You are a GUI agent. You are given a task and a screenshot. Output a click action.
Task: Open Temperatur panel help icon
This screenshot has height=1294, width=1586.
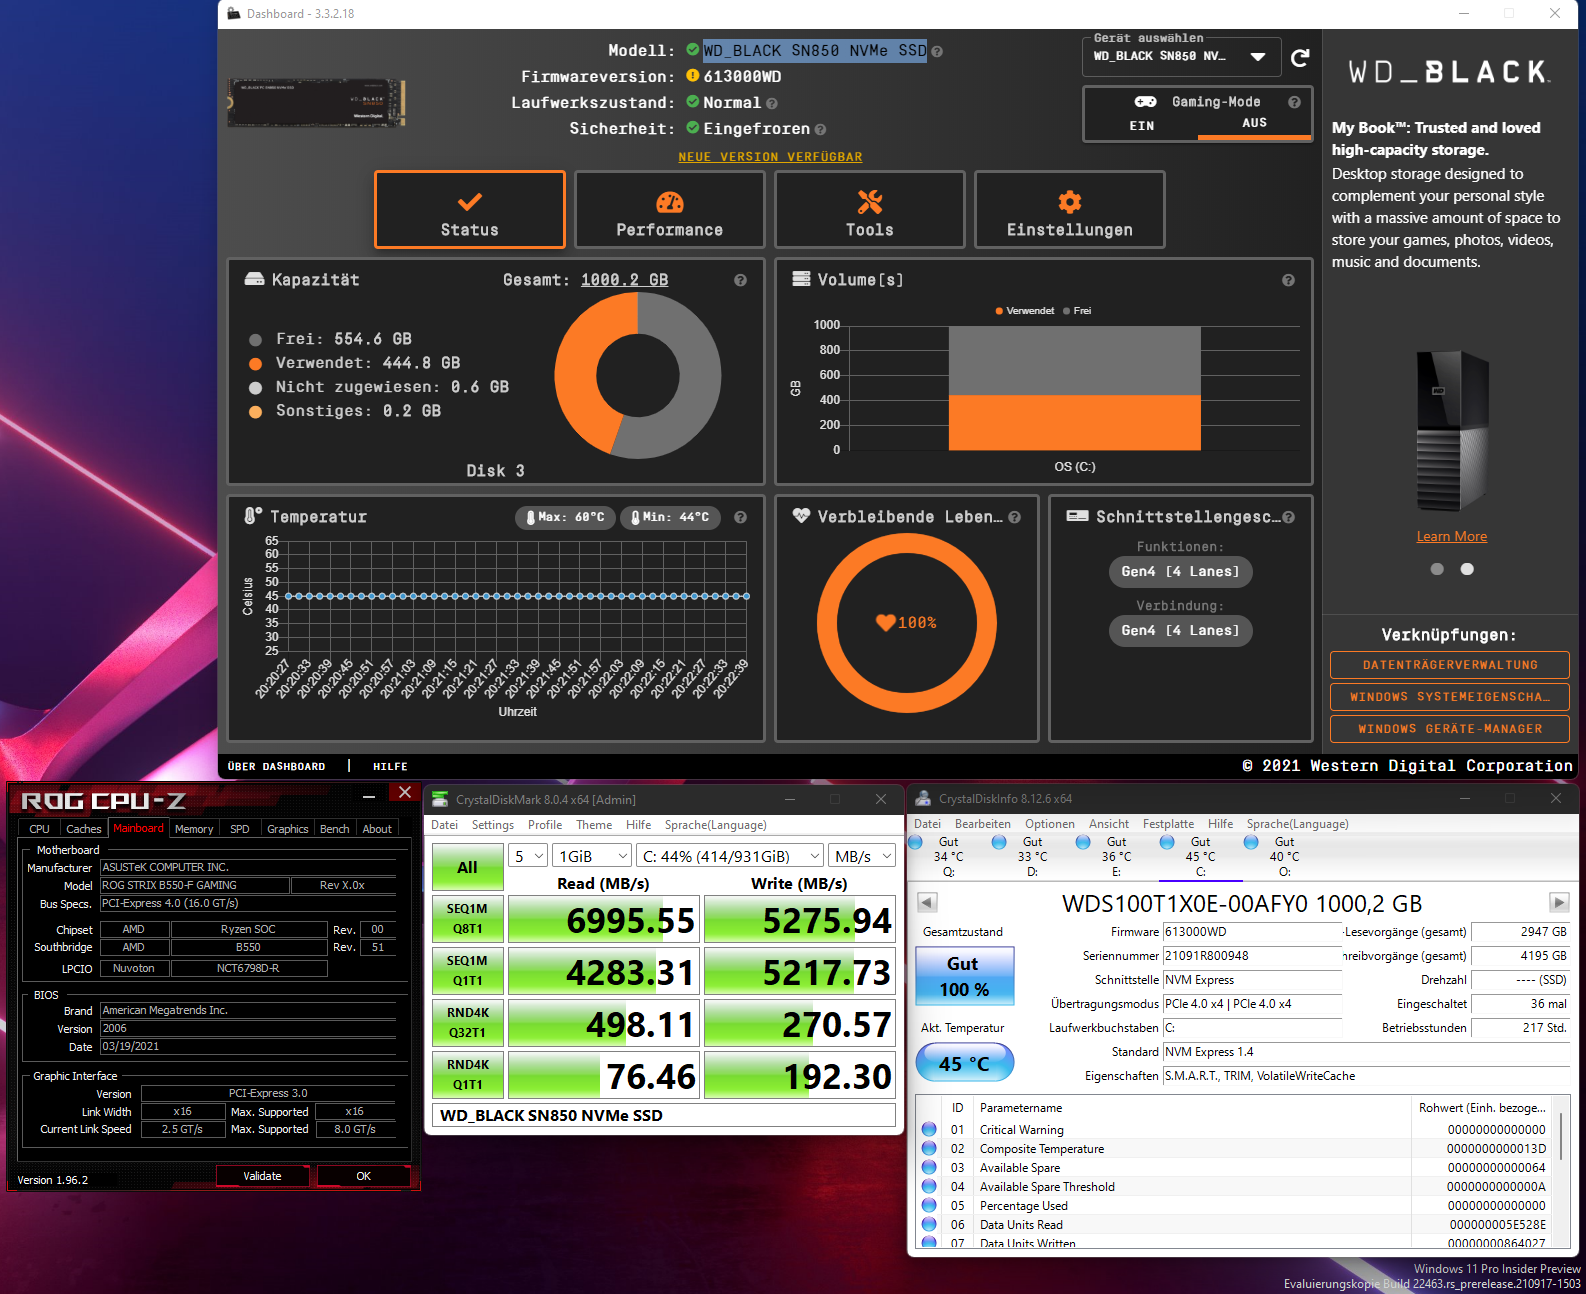pyautogui.click(x=740, y=517)
